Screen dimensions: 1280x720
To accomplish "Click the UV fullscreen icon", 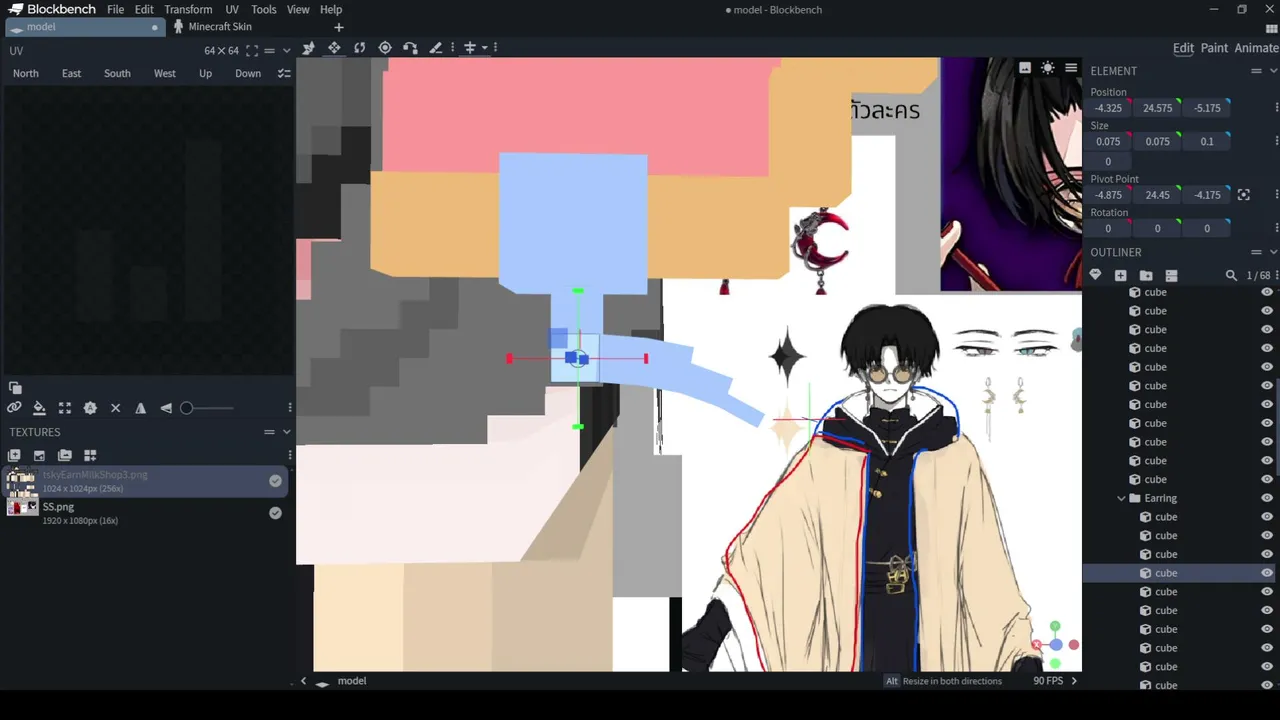I will click(251, 51).
